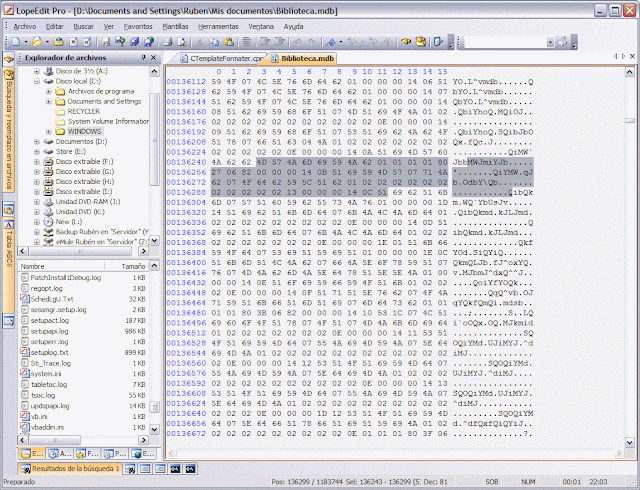Click the folder tree vertical scrollbar thumb
Screen dimensions: 640x490
(154, 139)
